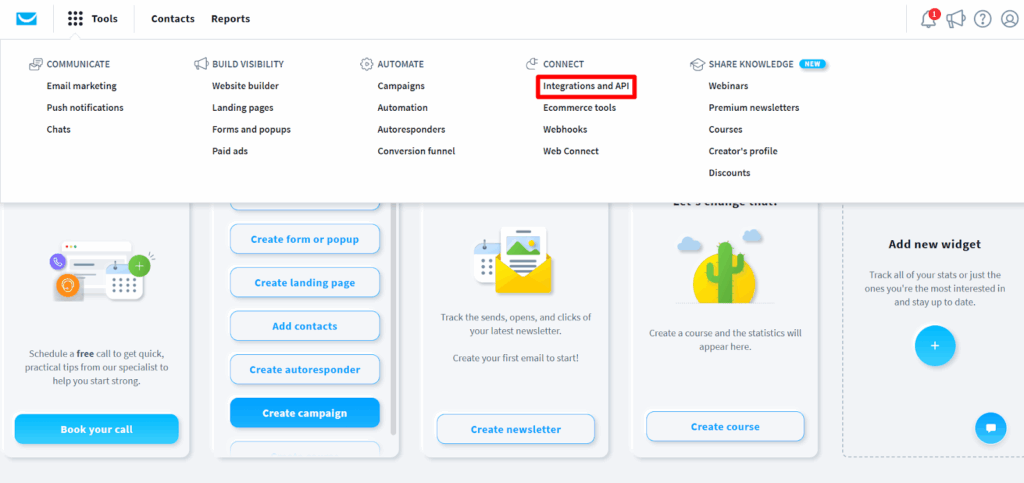Open Chats from Communicate
Image resolution: width=1024 pixels, height=483 pixels.
pos(59,129)
